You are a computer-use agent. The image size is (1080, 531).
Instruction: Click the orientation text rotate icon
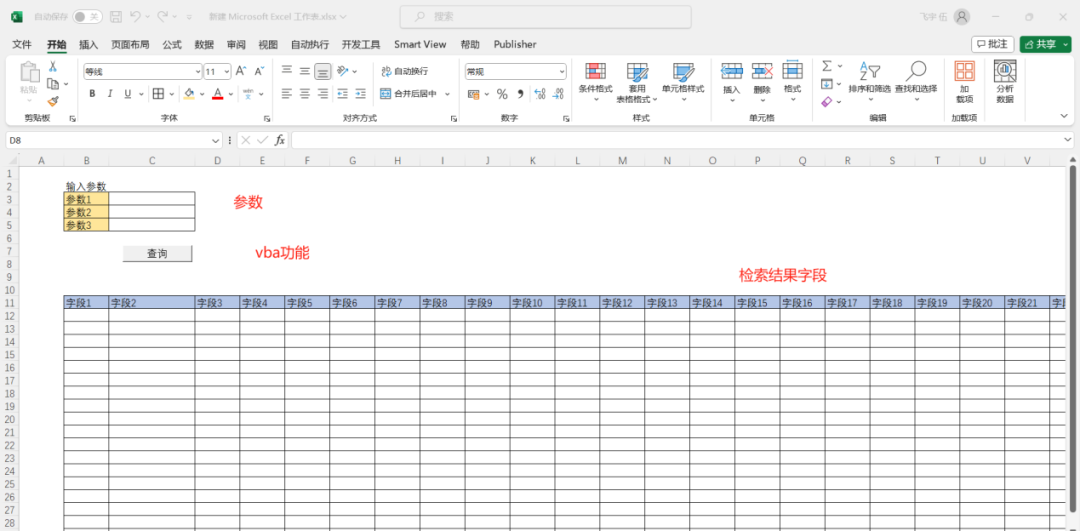coord(342,70)
